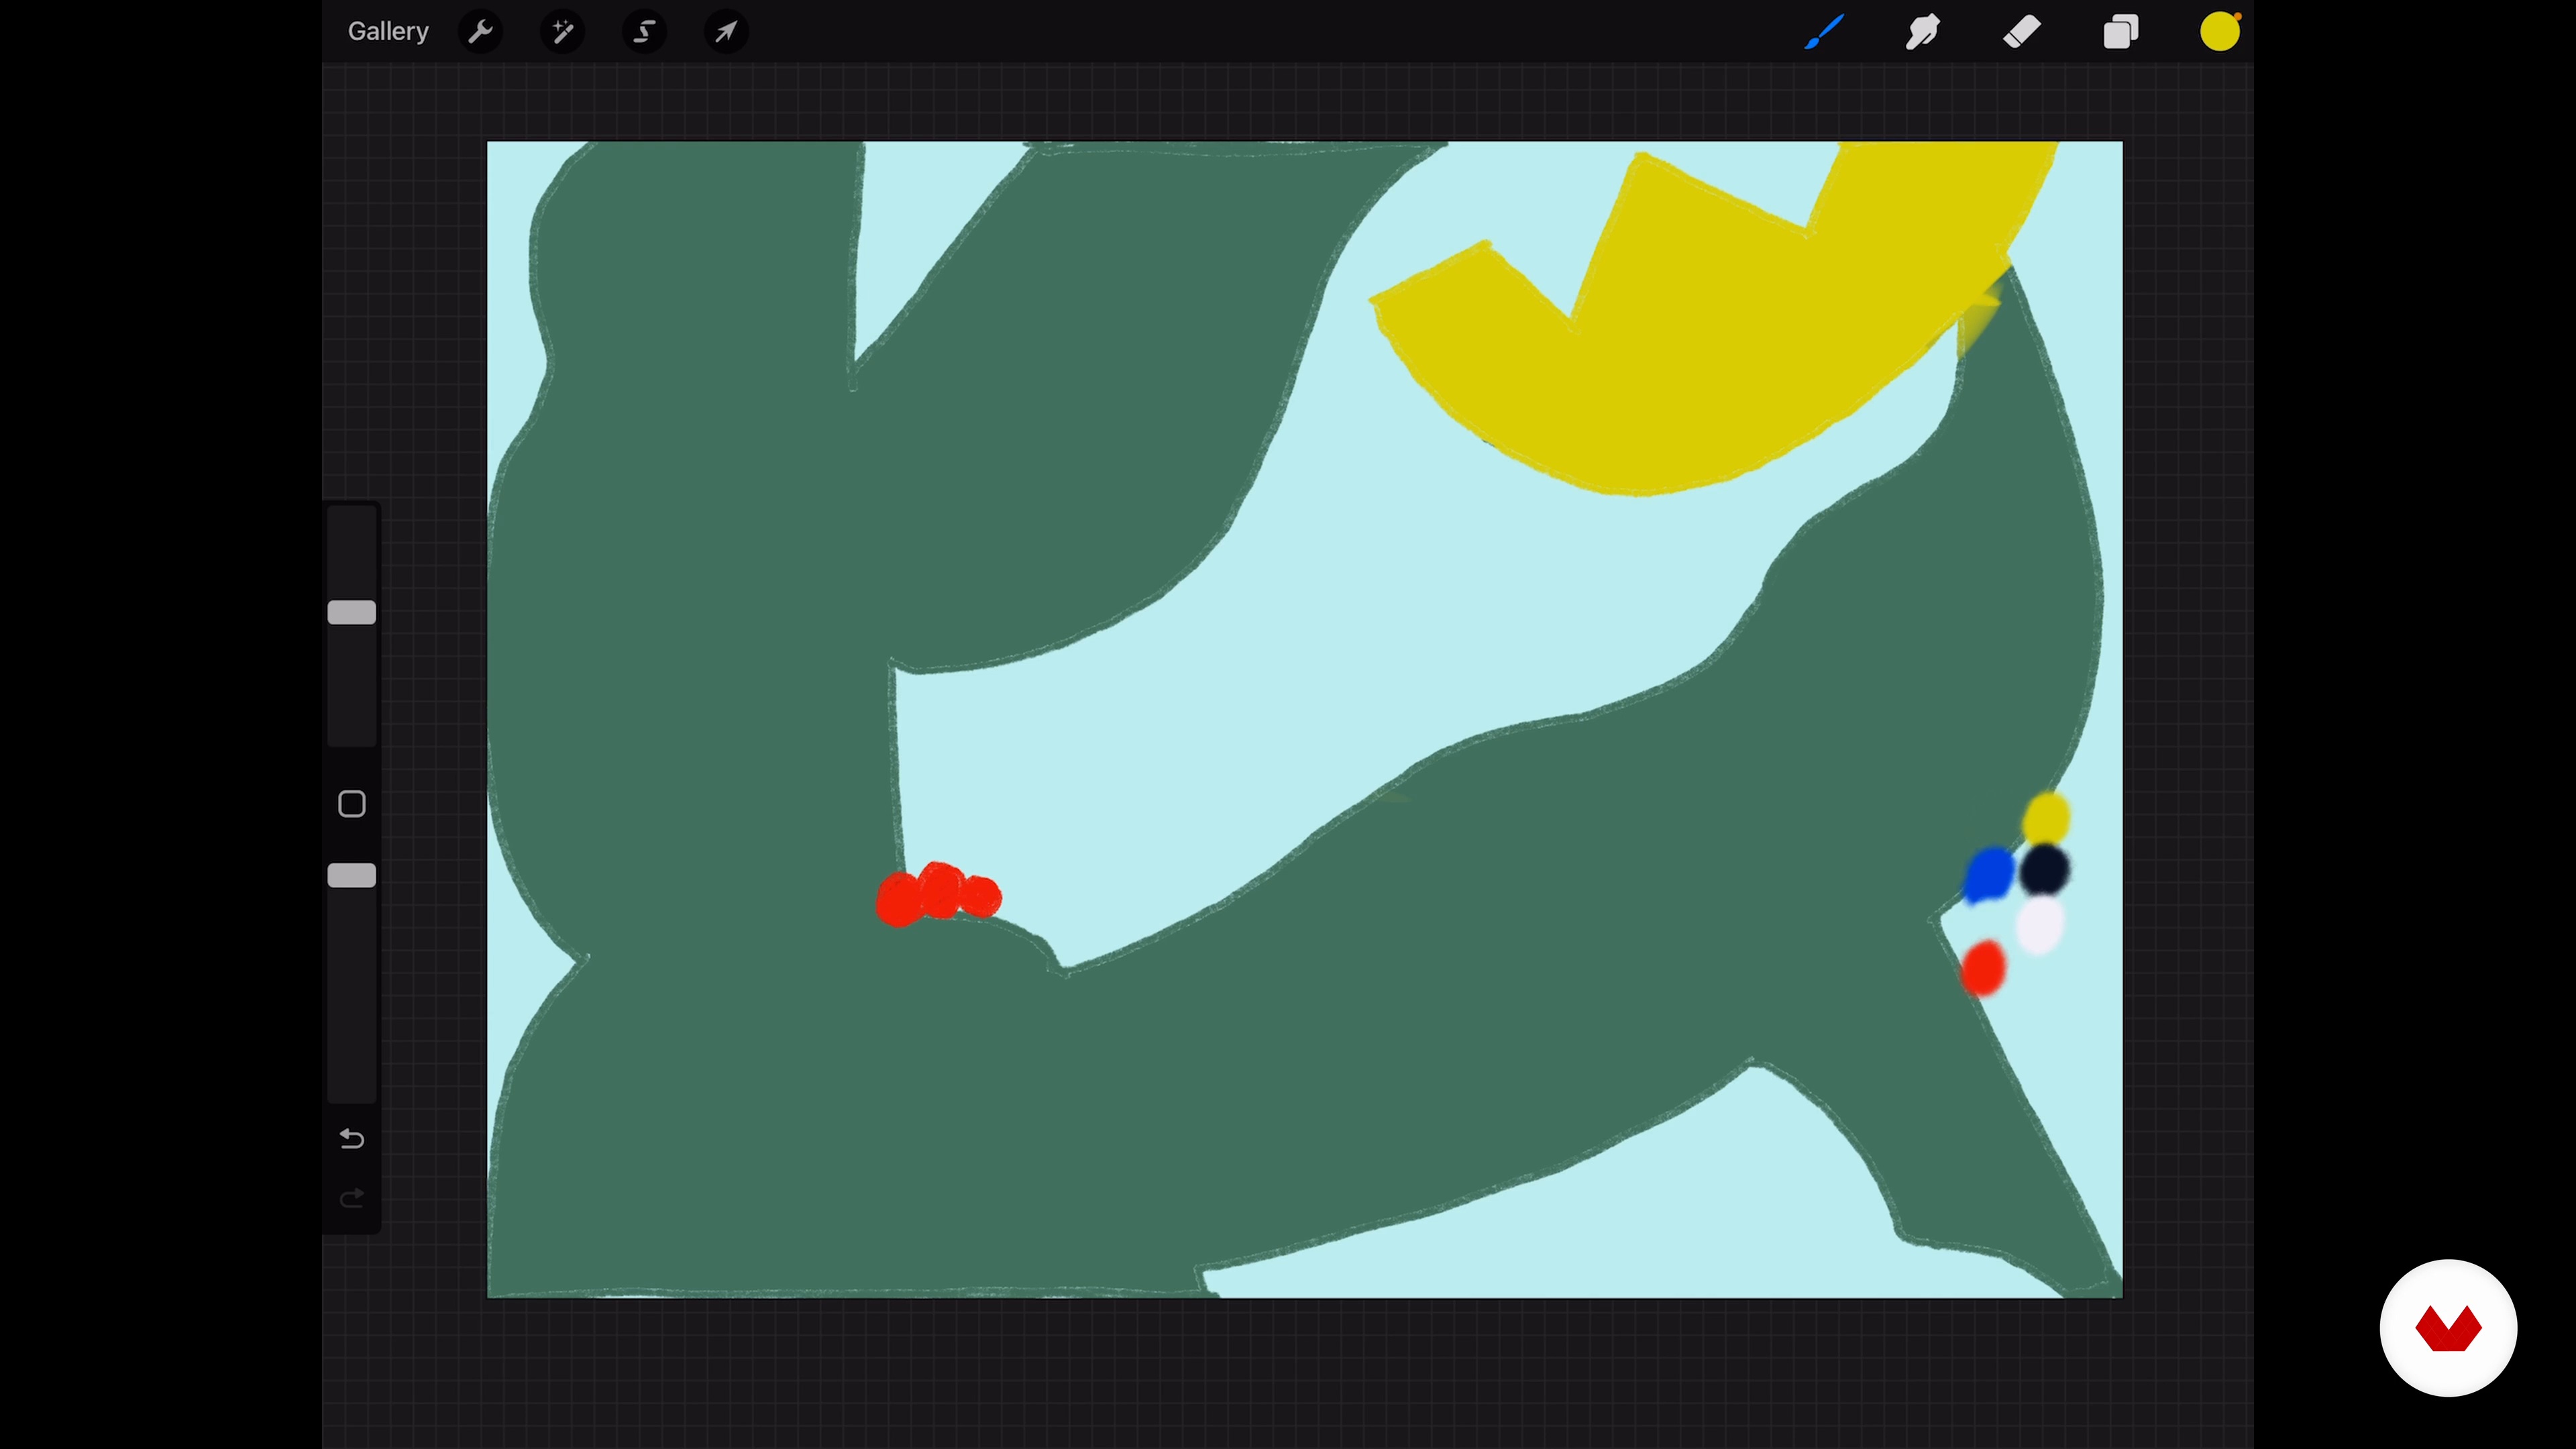Select the Brush tool
This screenshot has width=2576, height=1449.
1824,32
